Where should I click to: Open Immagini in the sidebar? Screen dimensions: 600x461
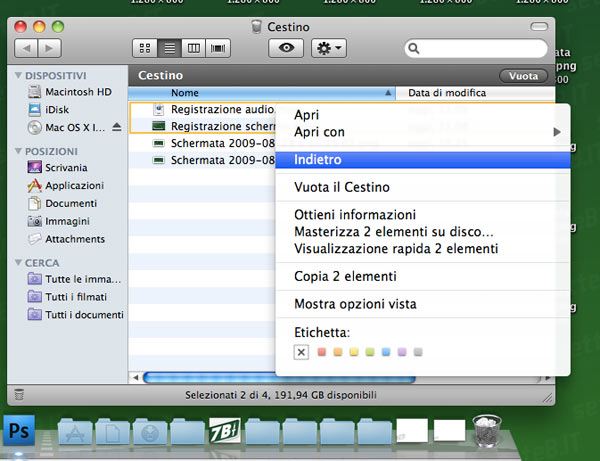[x=59, y=221]
